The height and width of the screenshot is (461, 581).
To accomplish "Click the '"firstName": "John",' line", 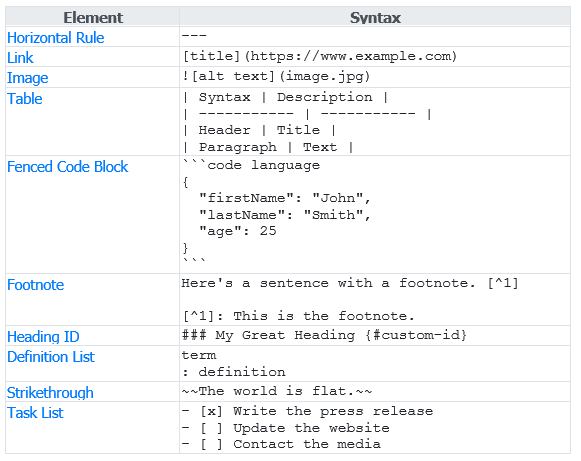I will tap(285, 198).
